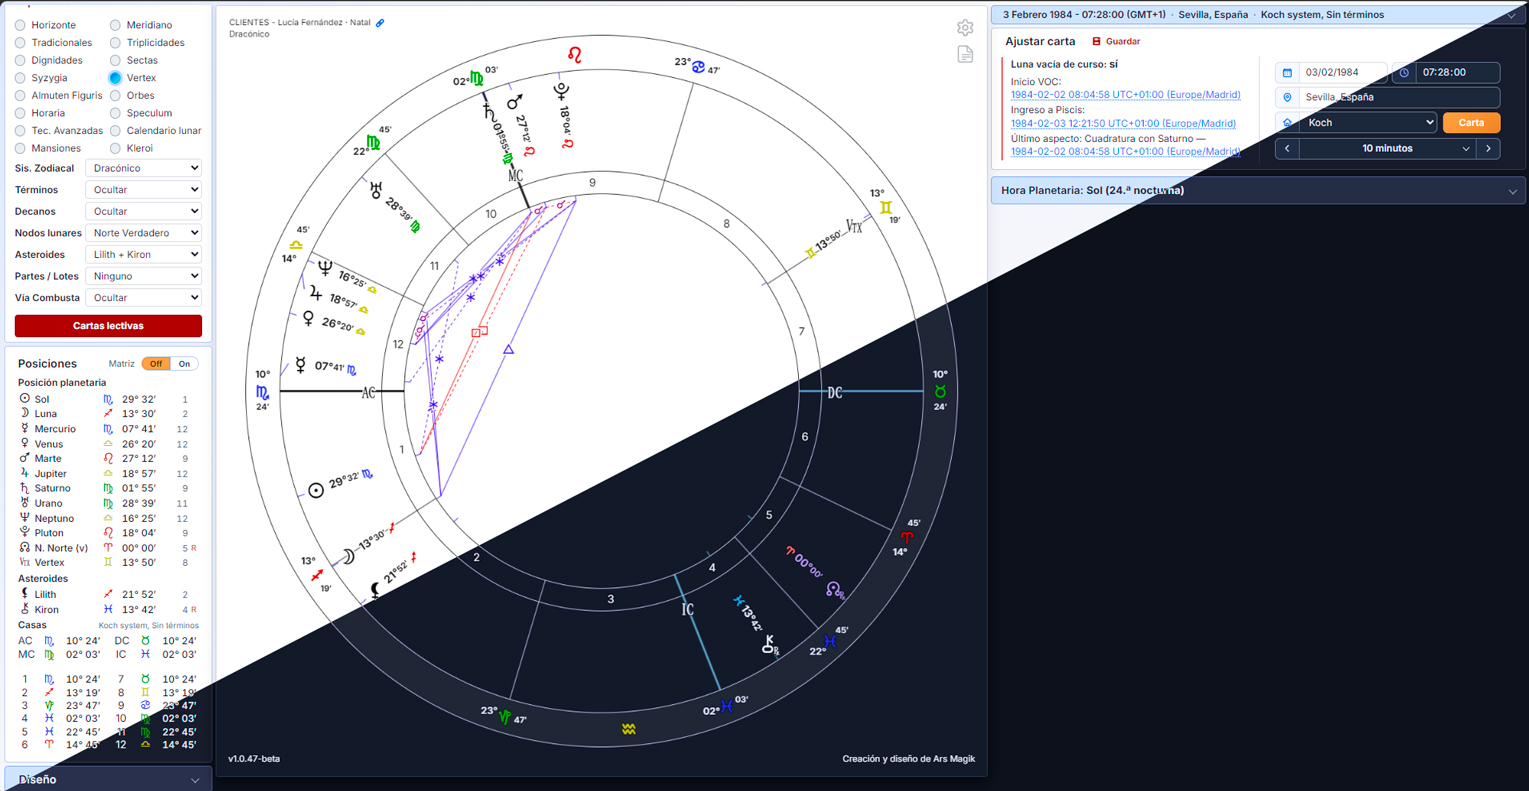Open the Sis. Zodiacal Dracónico dropdown
The height and width of the screenshot is (791, 1529).
coord(144,168)
